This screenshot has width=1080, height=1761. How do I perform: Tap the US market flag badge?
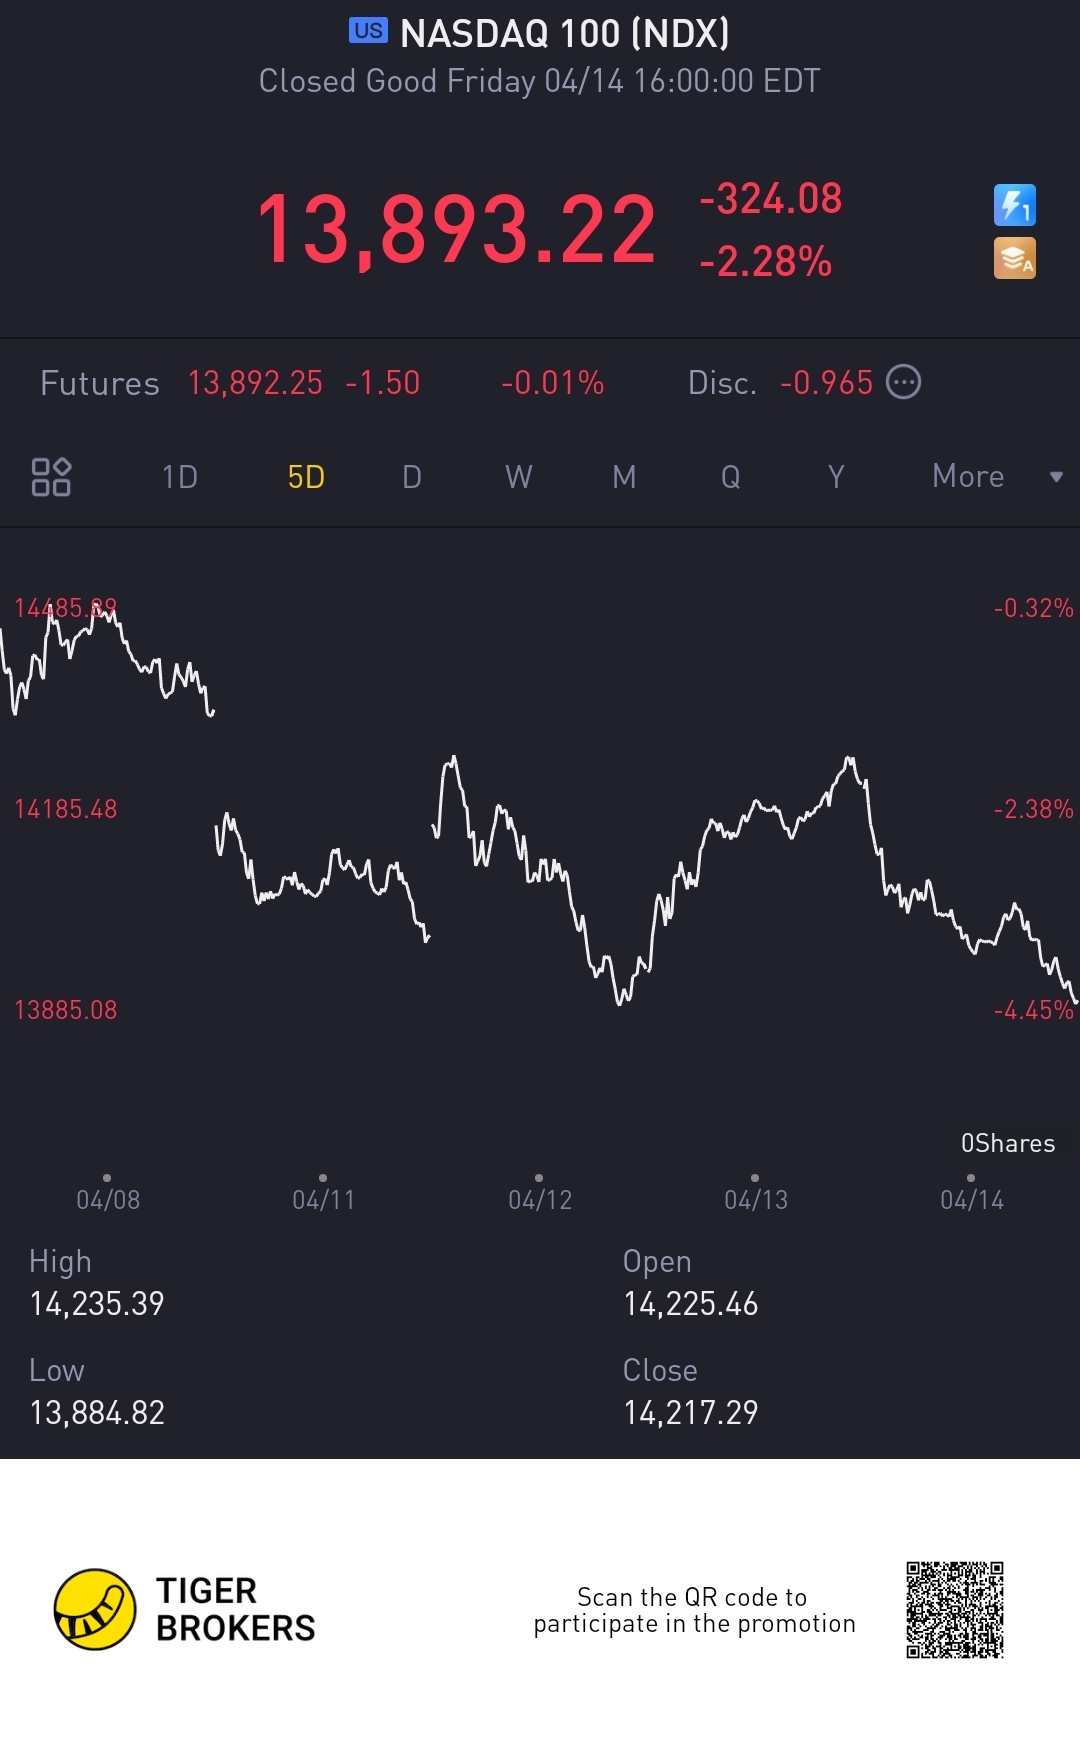[368, 31]
